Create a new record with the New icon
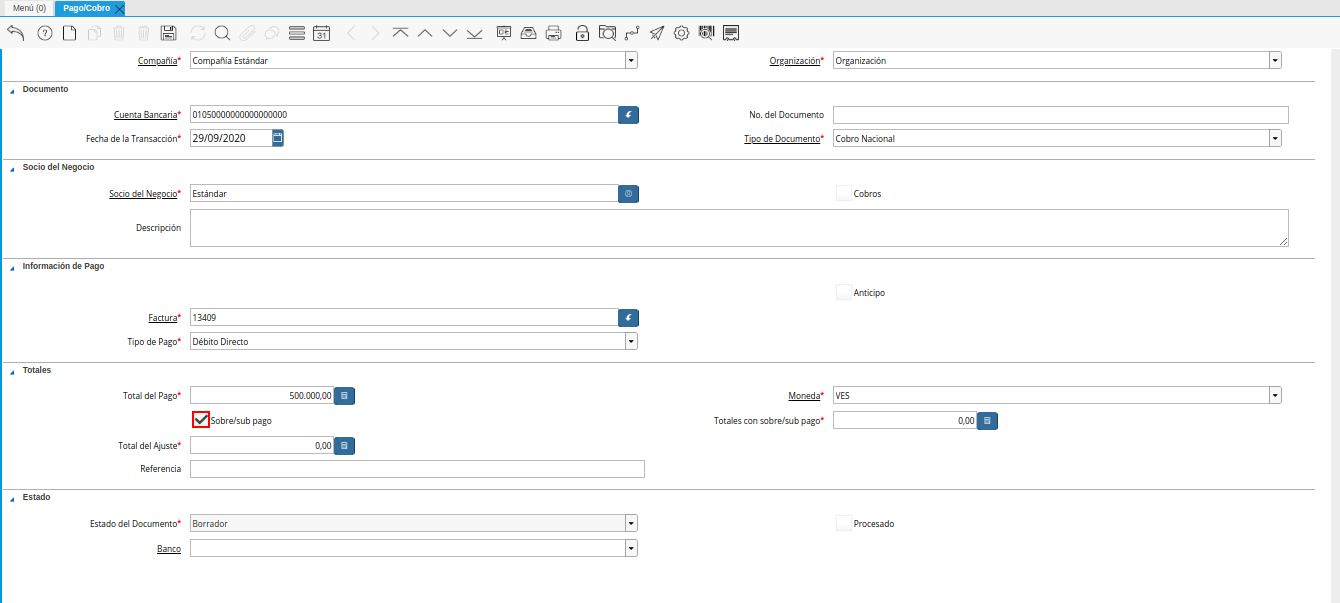 68,32
